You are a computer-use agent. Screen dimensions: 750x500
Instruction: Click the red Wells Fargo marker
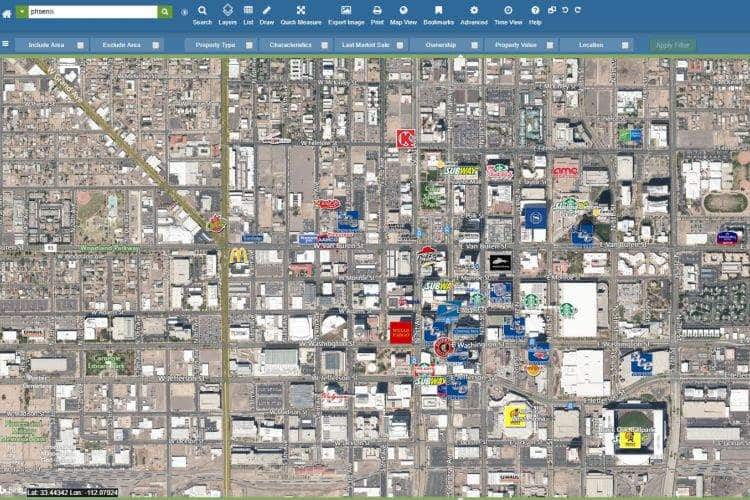pos(401,333)
